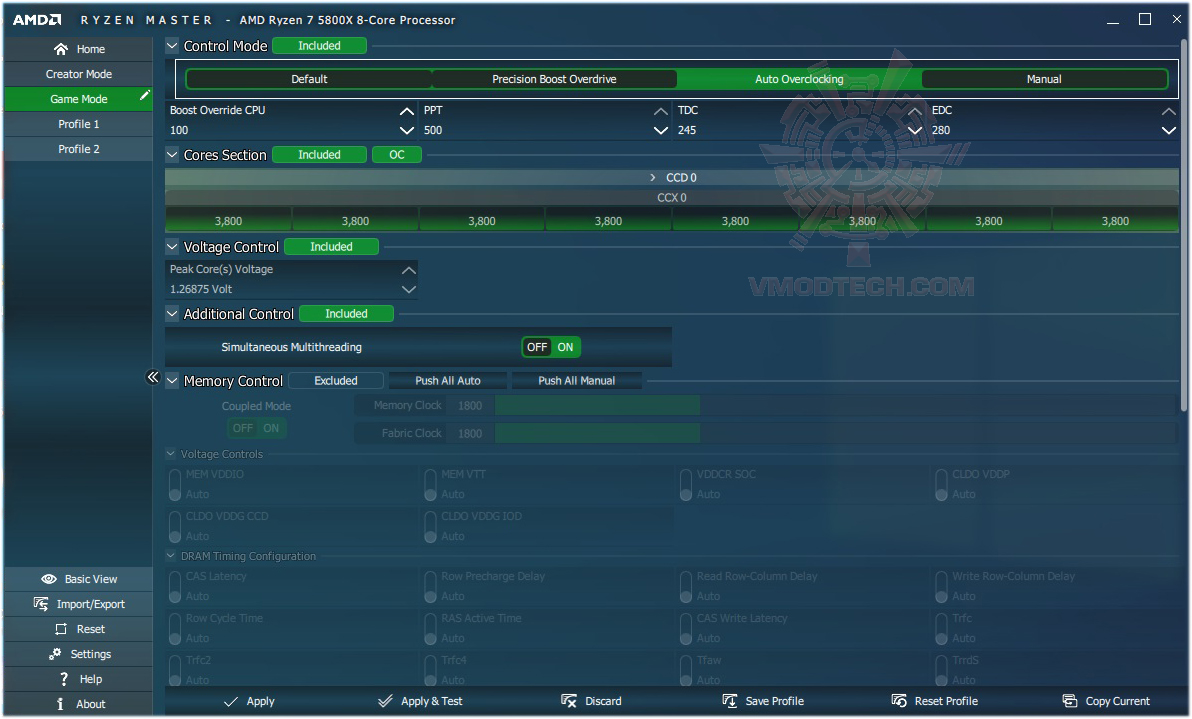Turn Simultaneous Multithreading ON
1192x719 pixels.
566,347
